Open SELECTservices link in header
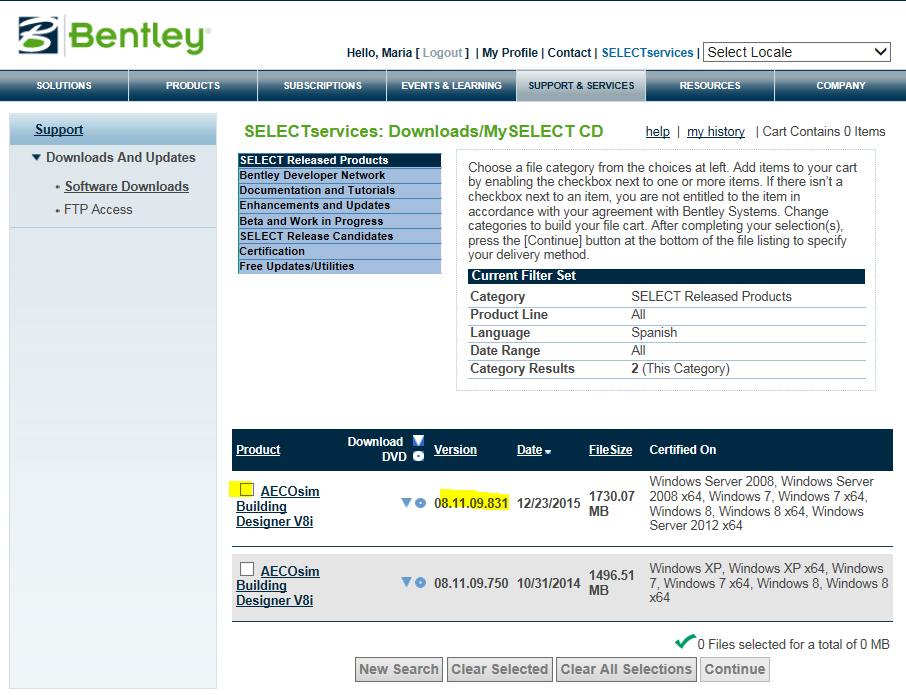 click(x=647, y=53)
